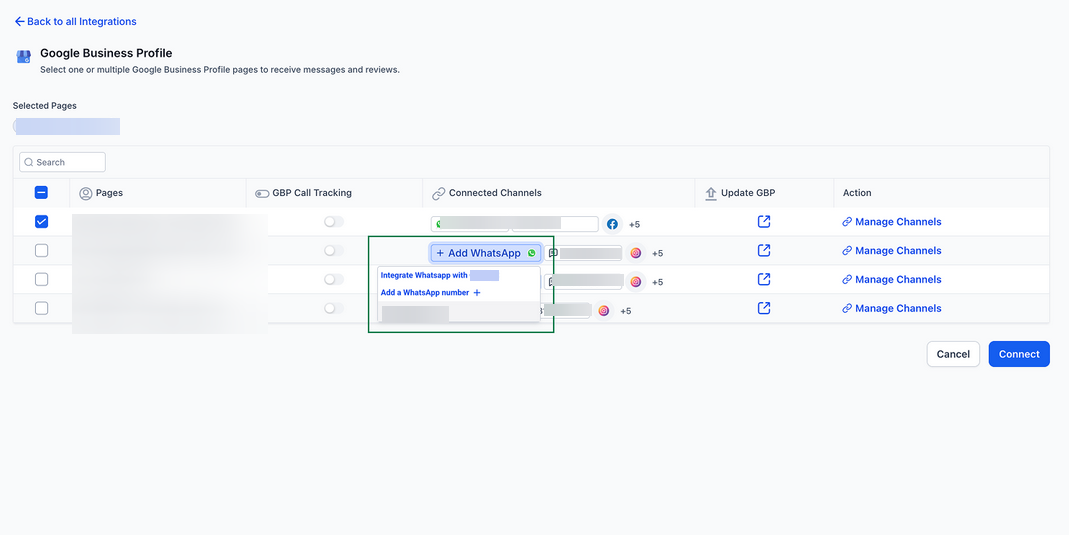1069x535 pixels.
Task: Uncheck the first page row checkbox
Action: (x=41, y=222)
